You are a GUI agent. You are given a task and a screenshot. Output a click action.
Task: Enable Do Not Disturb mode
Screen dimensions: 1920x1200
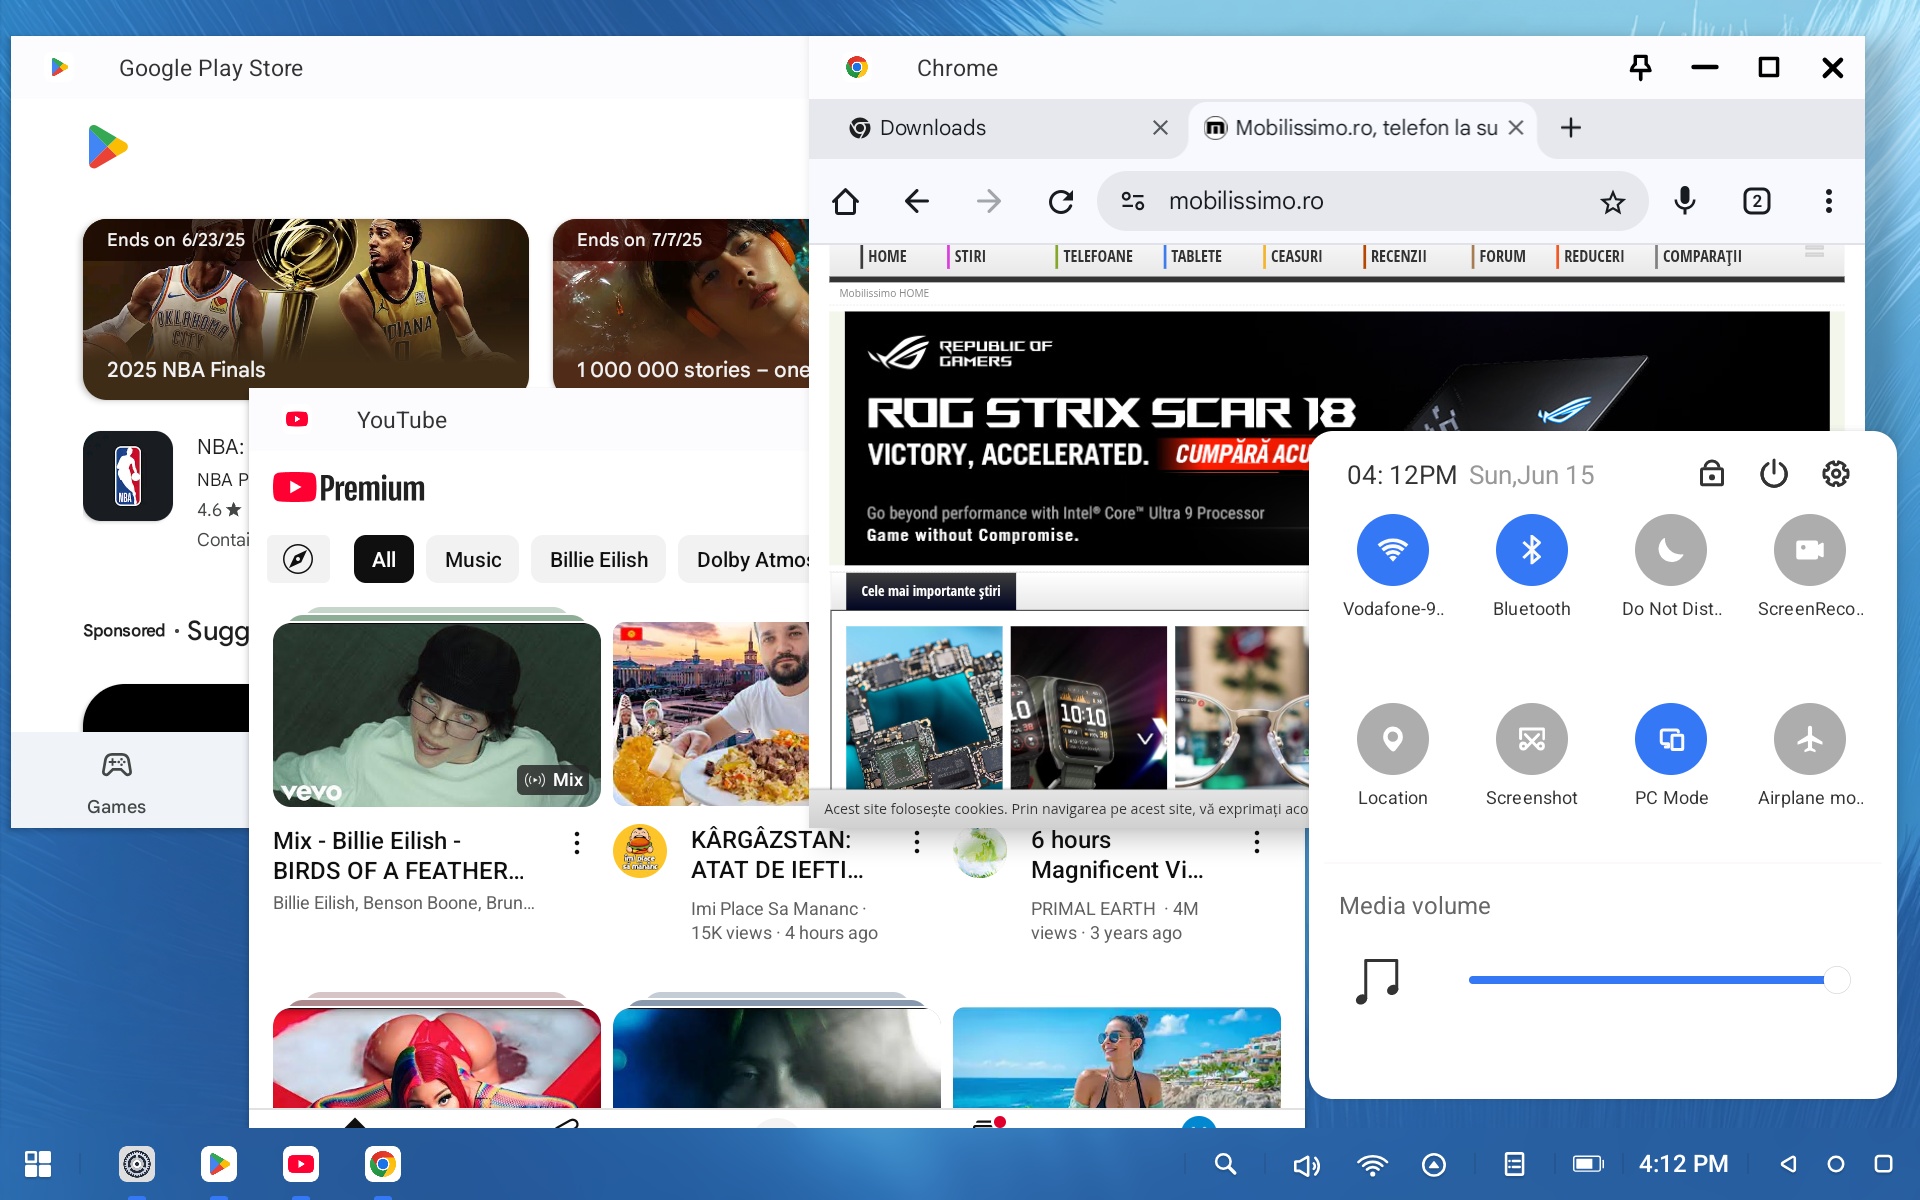click(1670, 550)
